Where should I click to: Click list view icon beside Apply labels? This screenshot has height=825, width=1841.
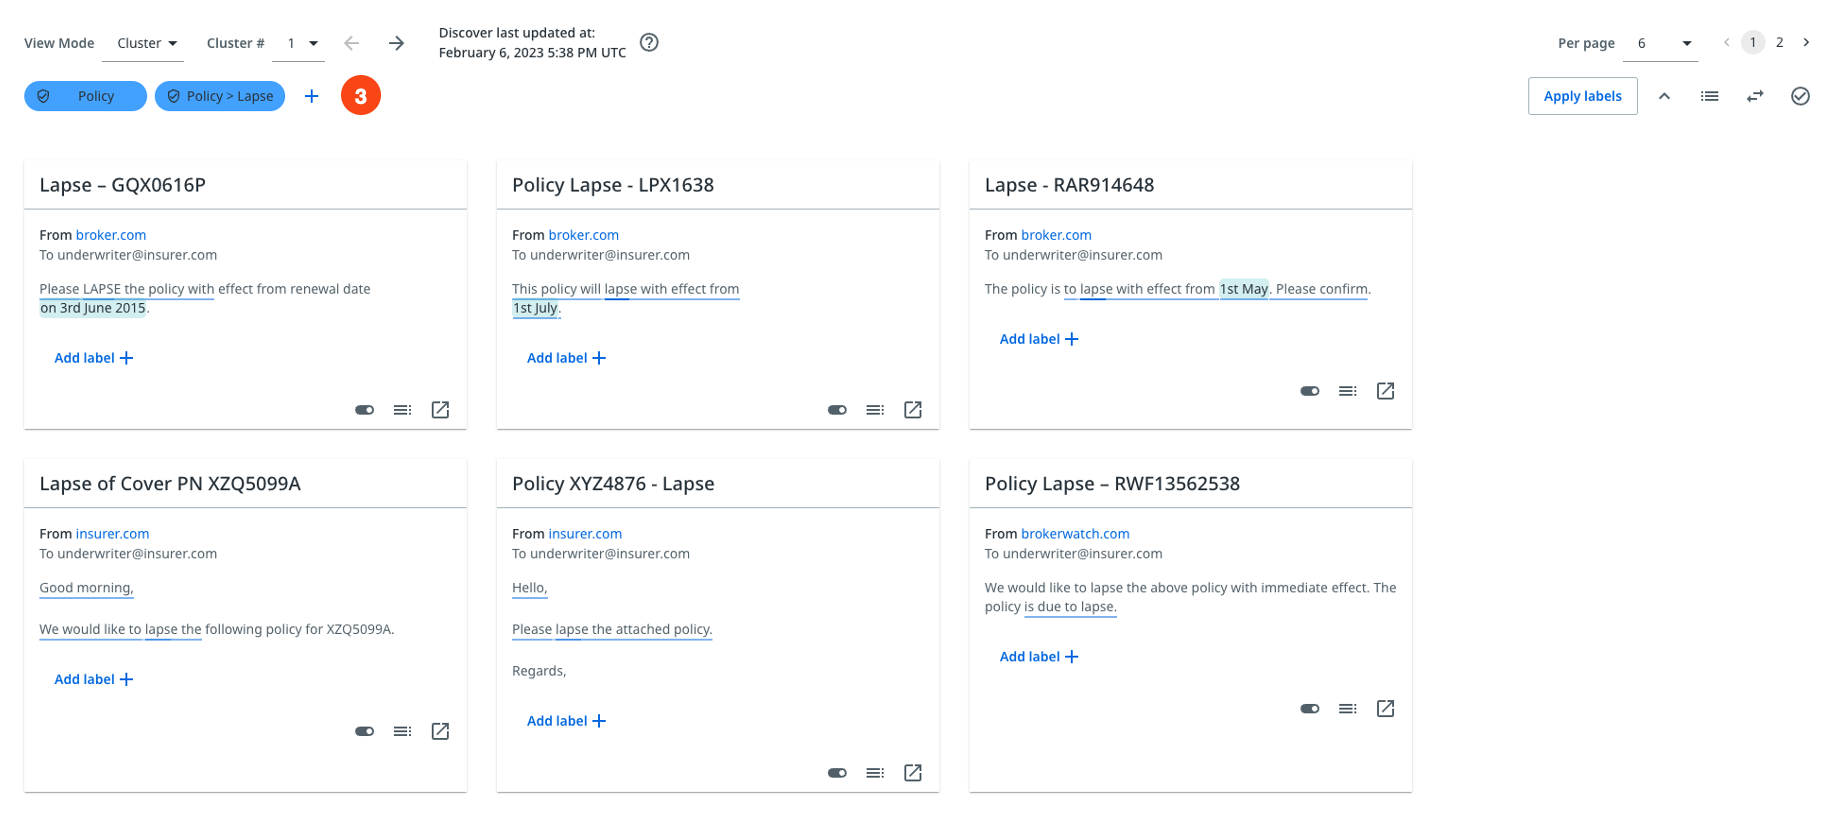1709,96
